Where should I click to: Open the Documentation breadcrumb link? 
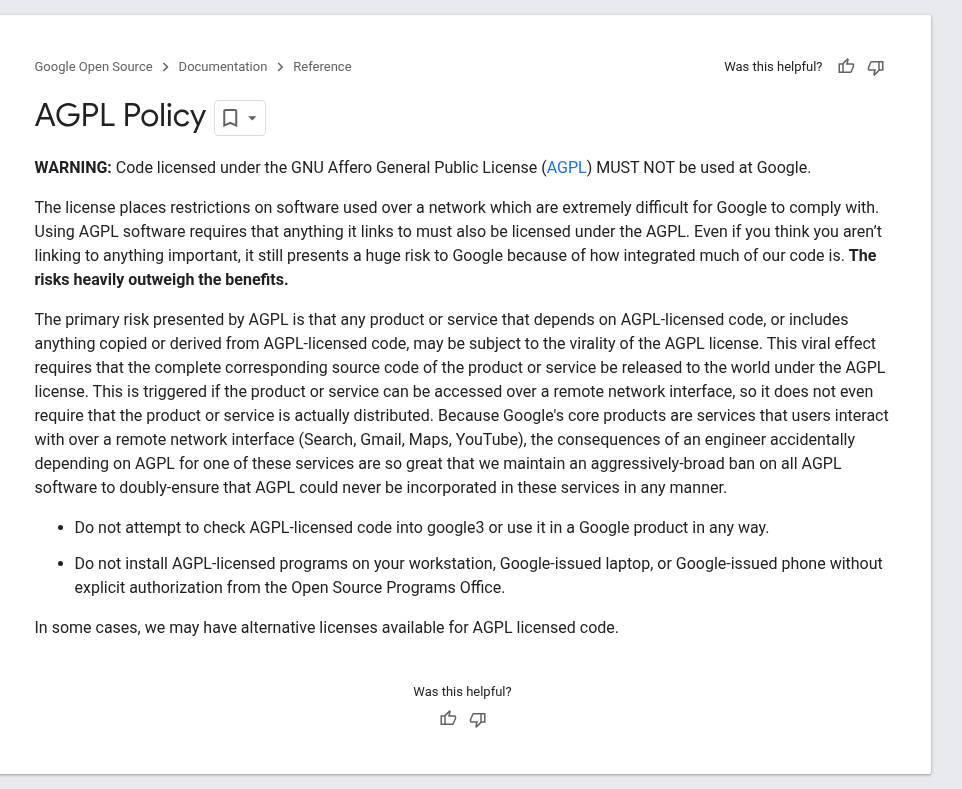pyautogui.click(x=223, y=66)
